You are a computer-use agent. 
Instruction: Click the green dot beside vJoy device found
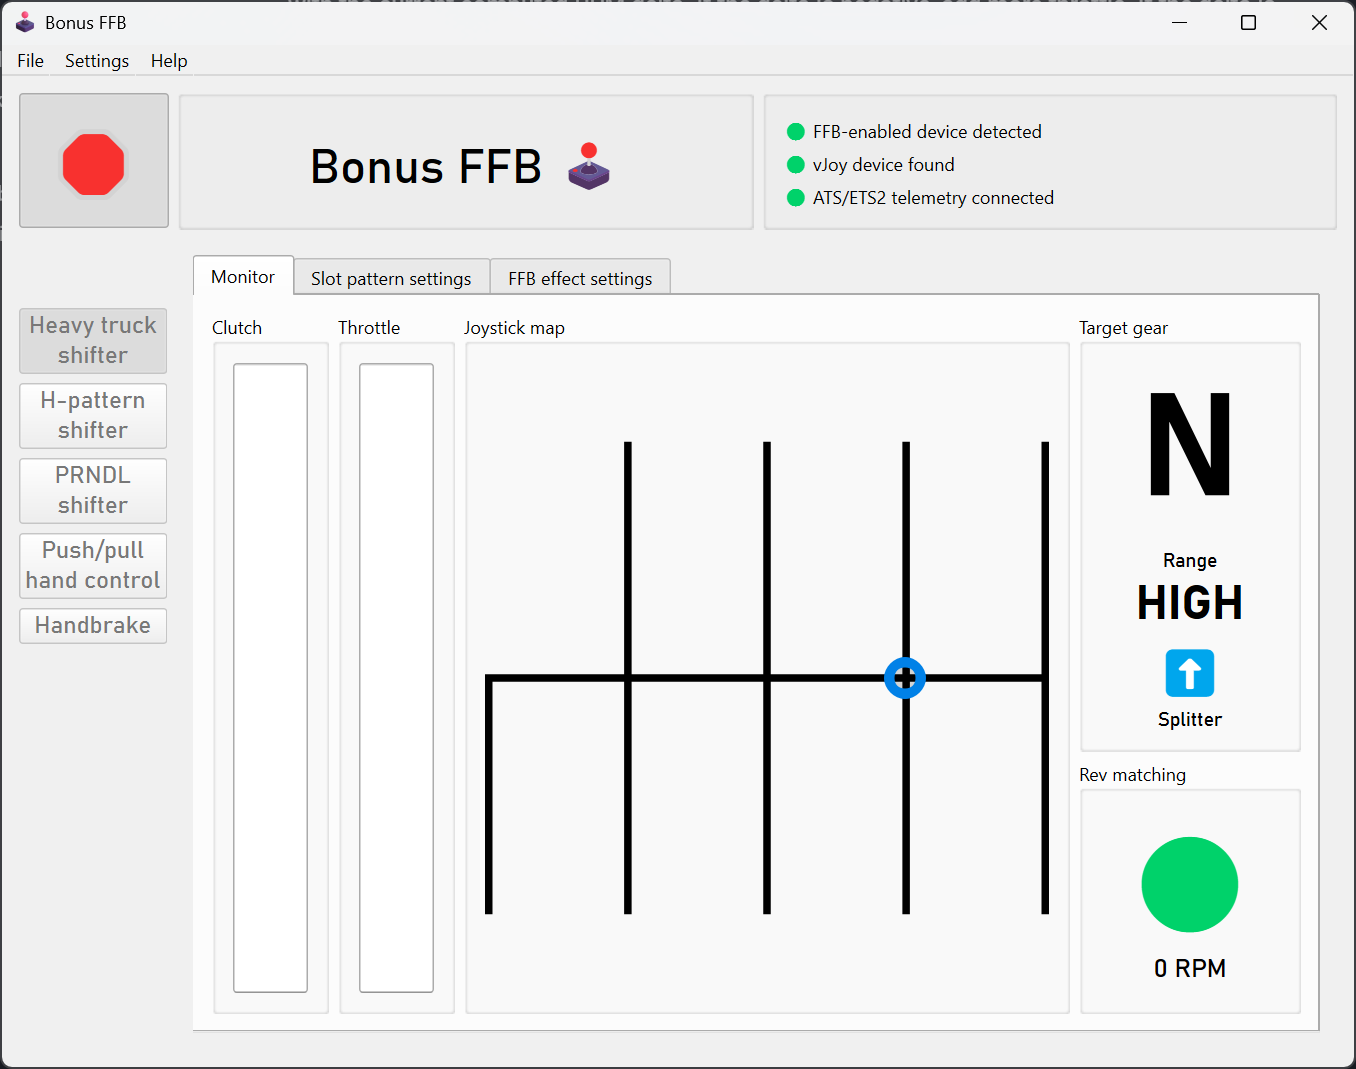[796, 165]
